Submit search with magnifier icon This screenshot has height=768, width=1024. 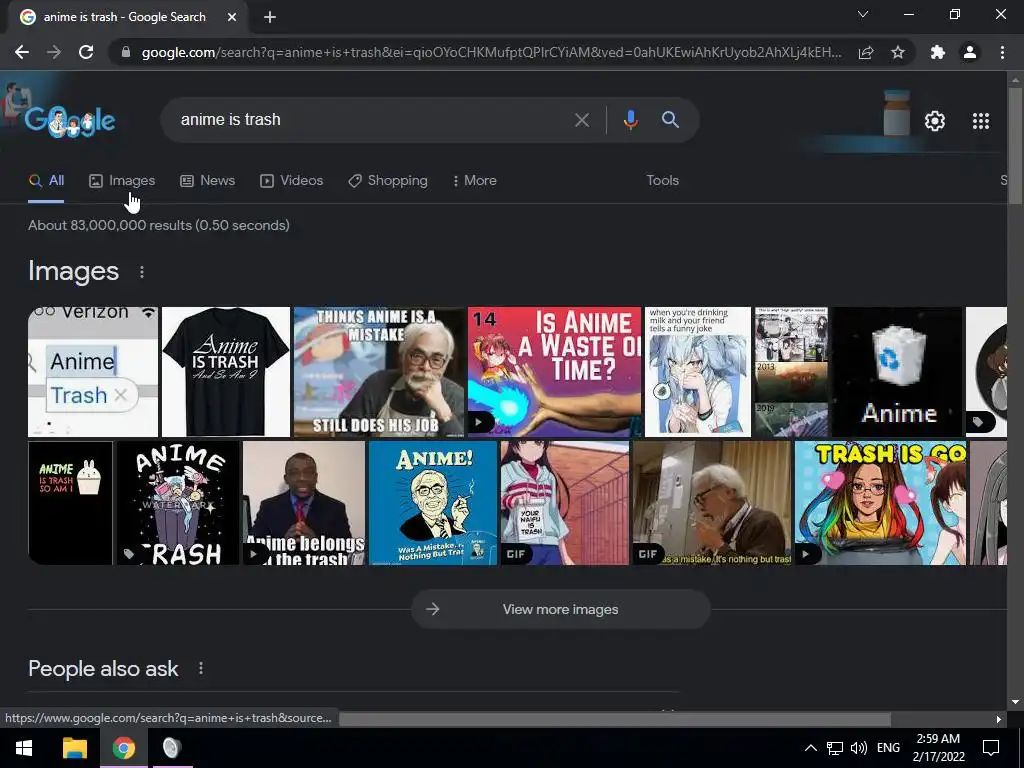[670, 120]
